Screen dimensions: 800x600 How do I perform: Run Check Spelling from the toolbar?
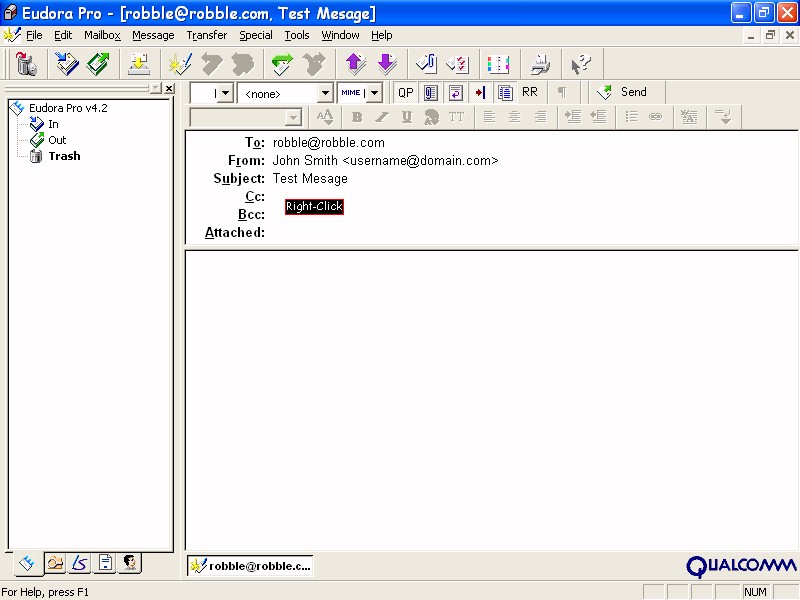pyautogui.click(x=458, y=64)
